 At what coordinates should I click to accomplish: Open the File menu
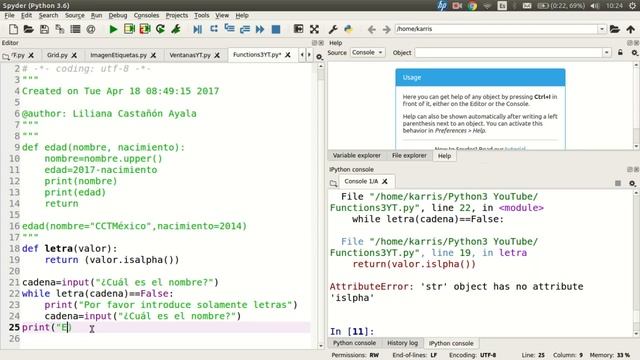[9, 16]
